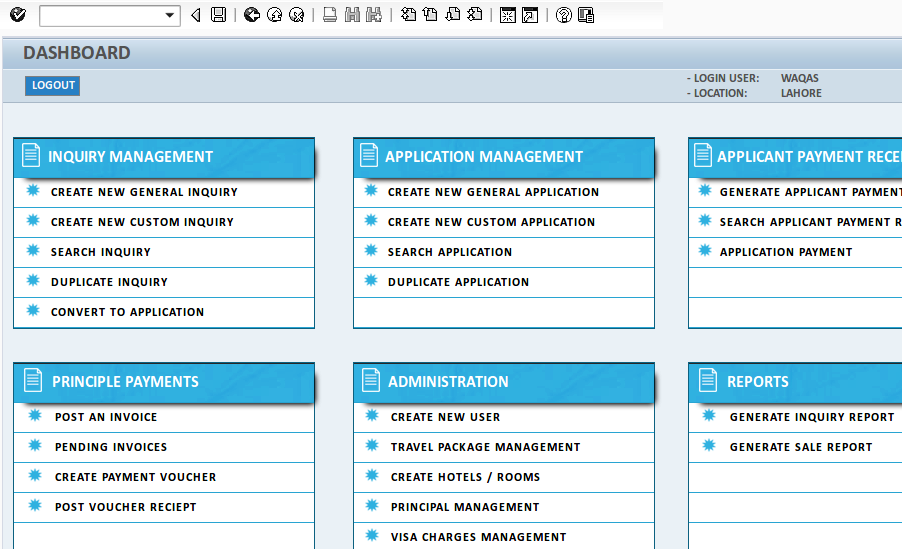Click inside the command input field
Image resolution: width=902 pixels, height=549 pixels.
100,15
